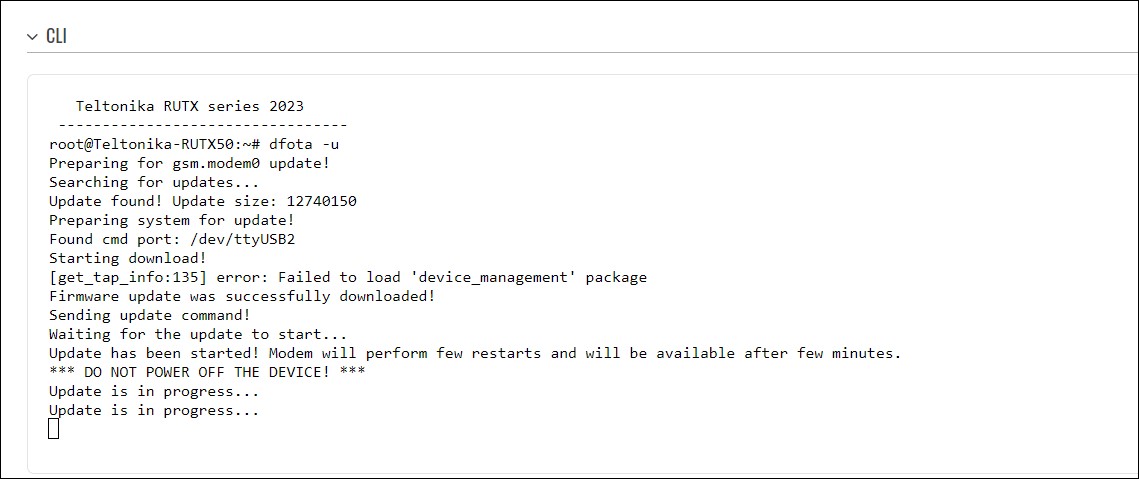Click the Teltonika RUTX series 2023 banner
1139x479 pixels.
click(190, 106)
